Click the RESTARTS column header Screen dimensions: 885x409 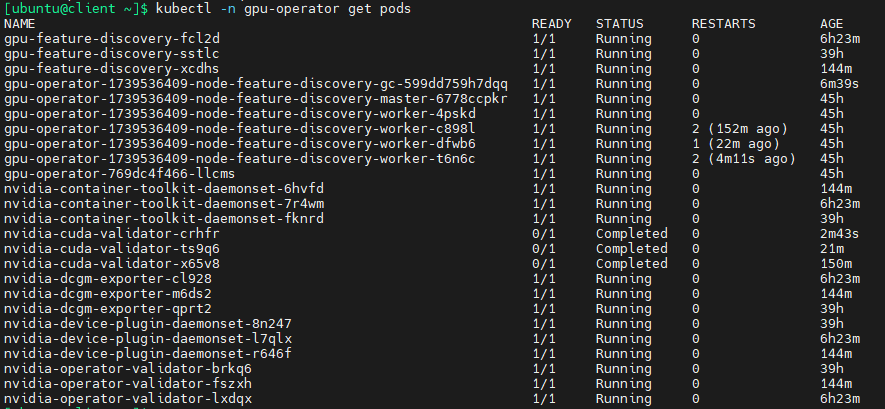[724, 24]
